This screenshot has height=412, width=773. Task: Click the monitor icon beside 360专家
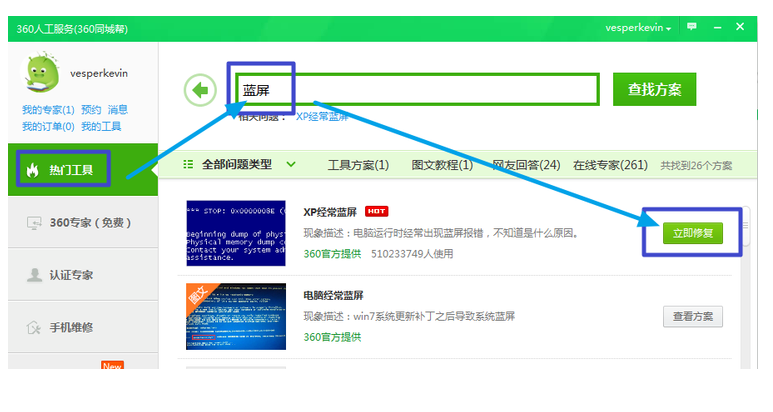(32, 223)
